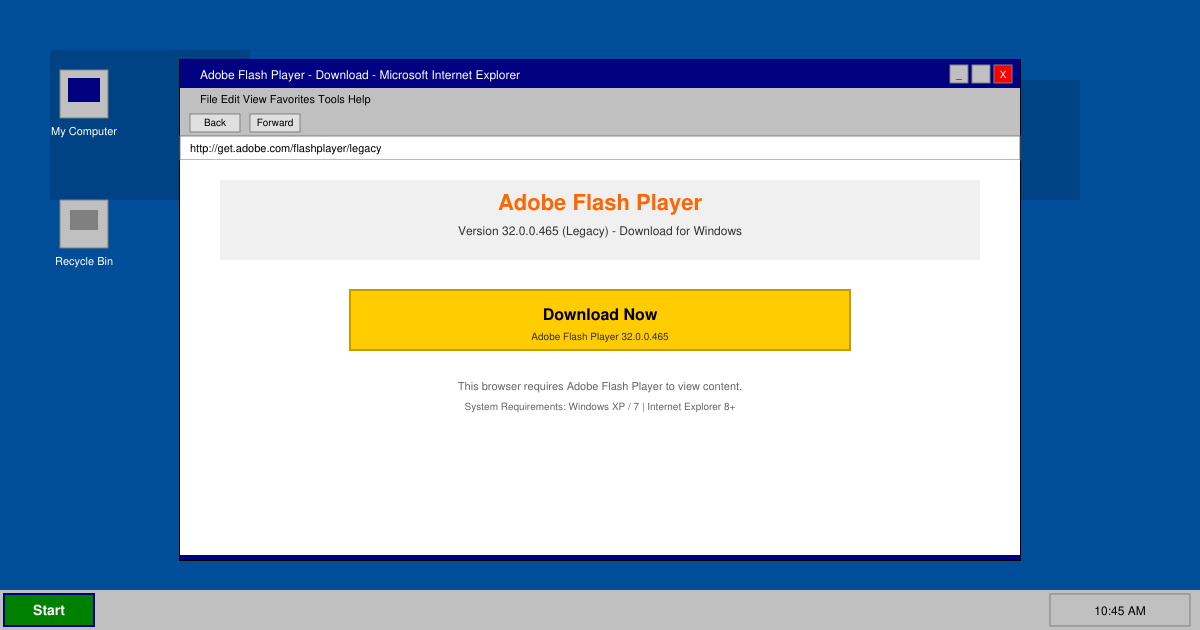Close the Internet Explorer window with red X
Image resolution: width=1200 pixels, height=630 pixels.
pos(1003,74)
